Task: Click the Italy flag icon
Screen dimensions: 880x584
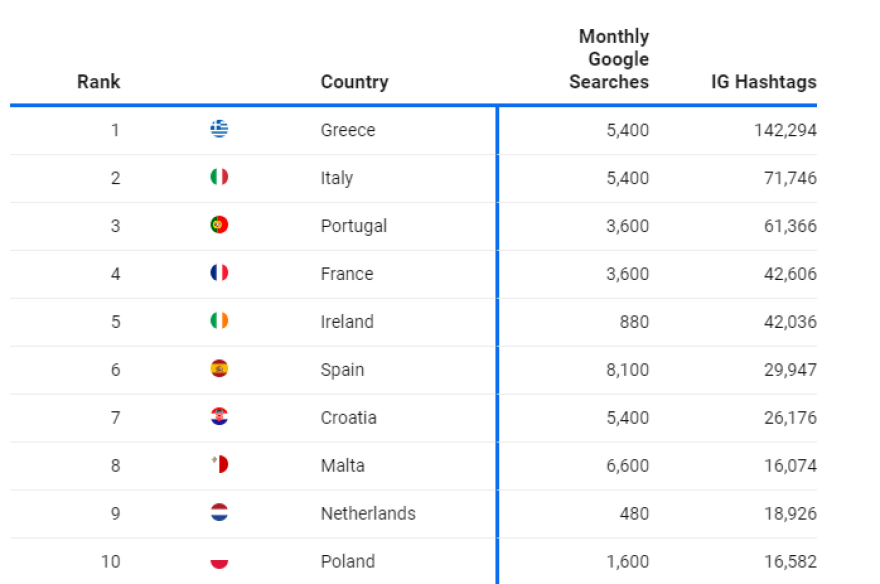Action: click(219, 177)
